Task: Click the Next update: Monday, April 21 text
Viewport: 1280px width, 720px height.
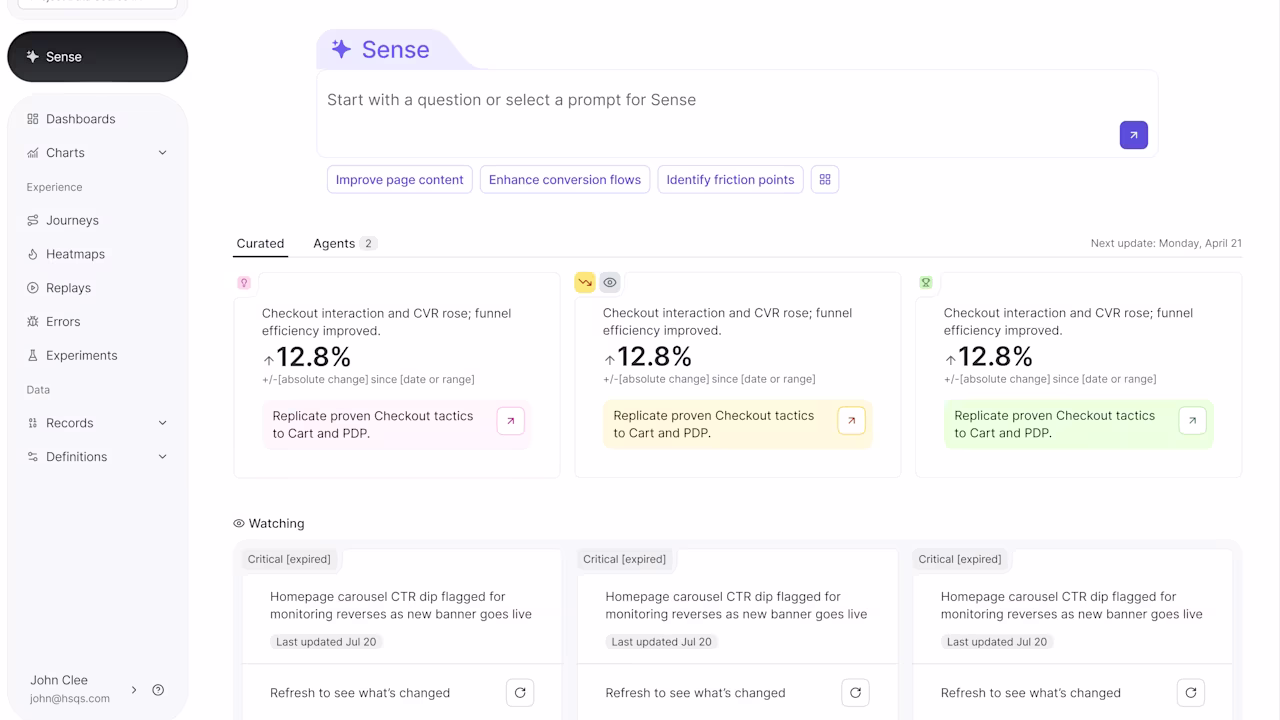Action: (x=1166, y=244)
